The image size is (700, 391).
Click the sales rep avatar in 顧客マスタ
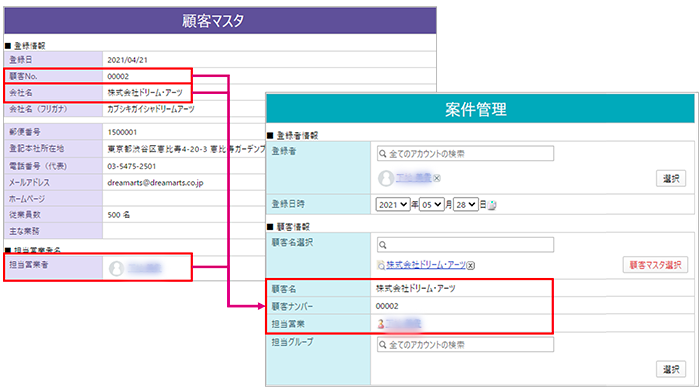tap(117, 268)
